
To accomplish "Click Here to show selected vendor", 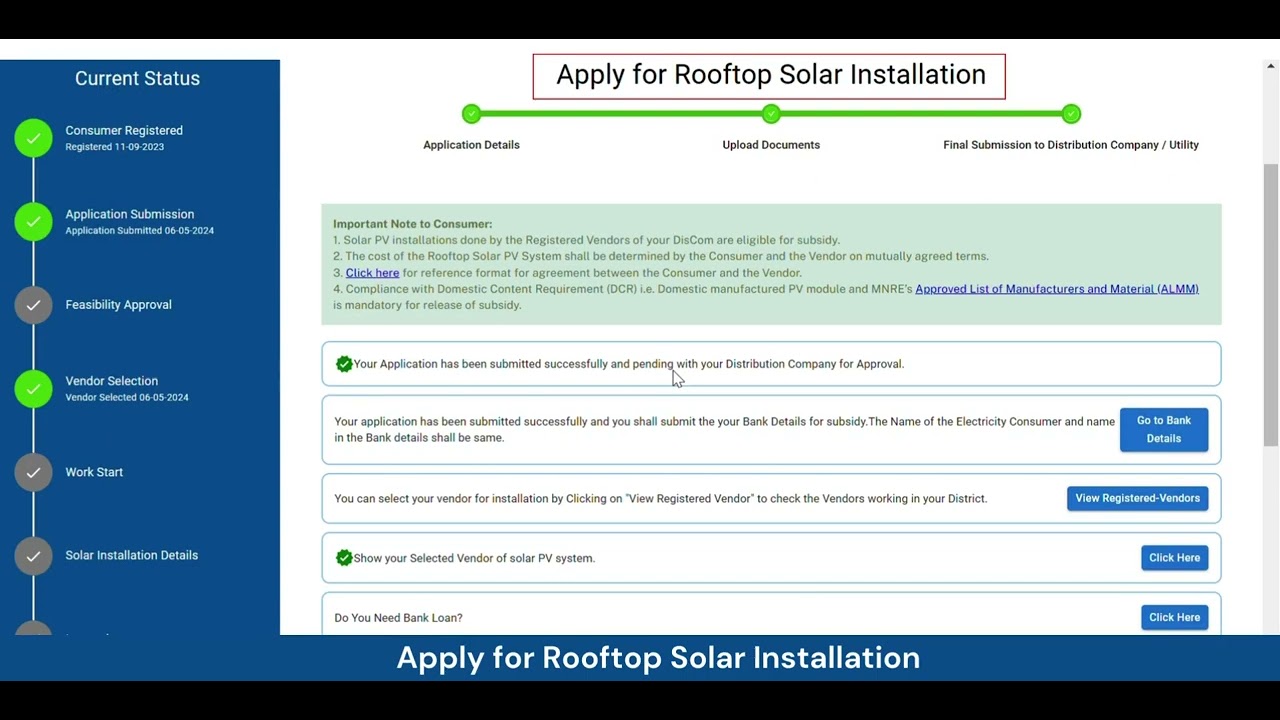I will [x=1174, y=558].
